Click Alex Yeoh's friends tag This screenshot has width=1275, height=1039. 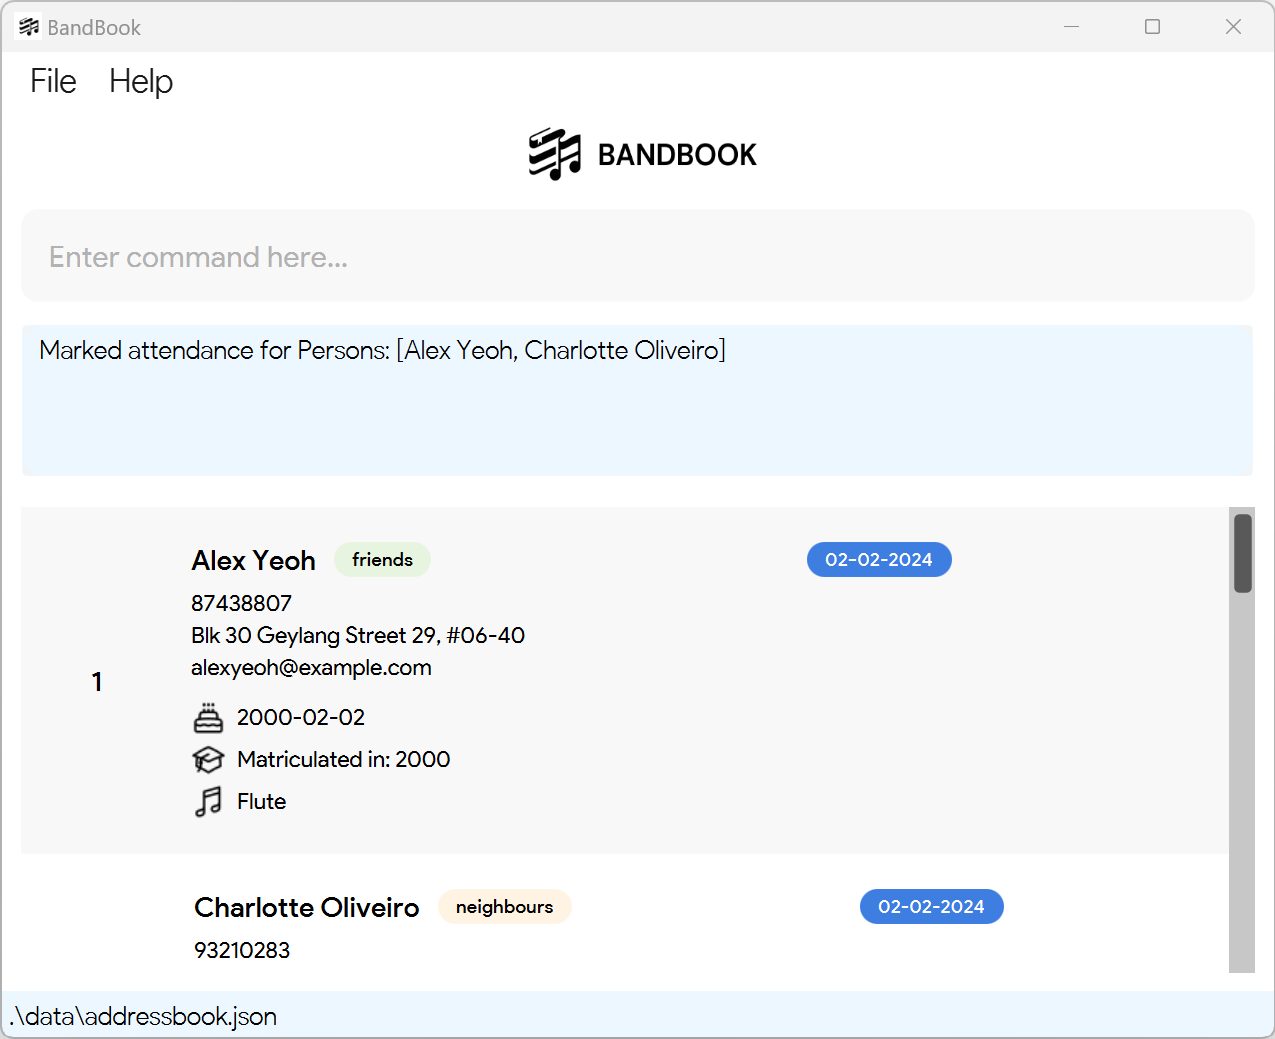pos(382,560)
